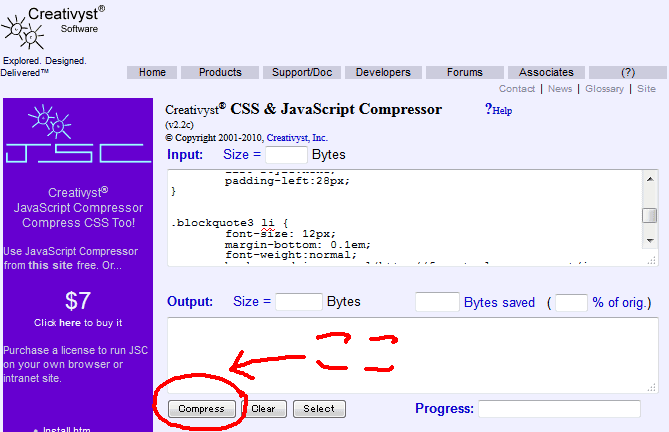Click the Select button
This screenshot has height=432, width=669.
(x=319, y=409)
